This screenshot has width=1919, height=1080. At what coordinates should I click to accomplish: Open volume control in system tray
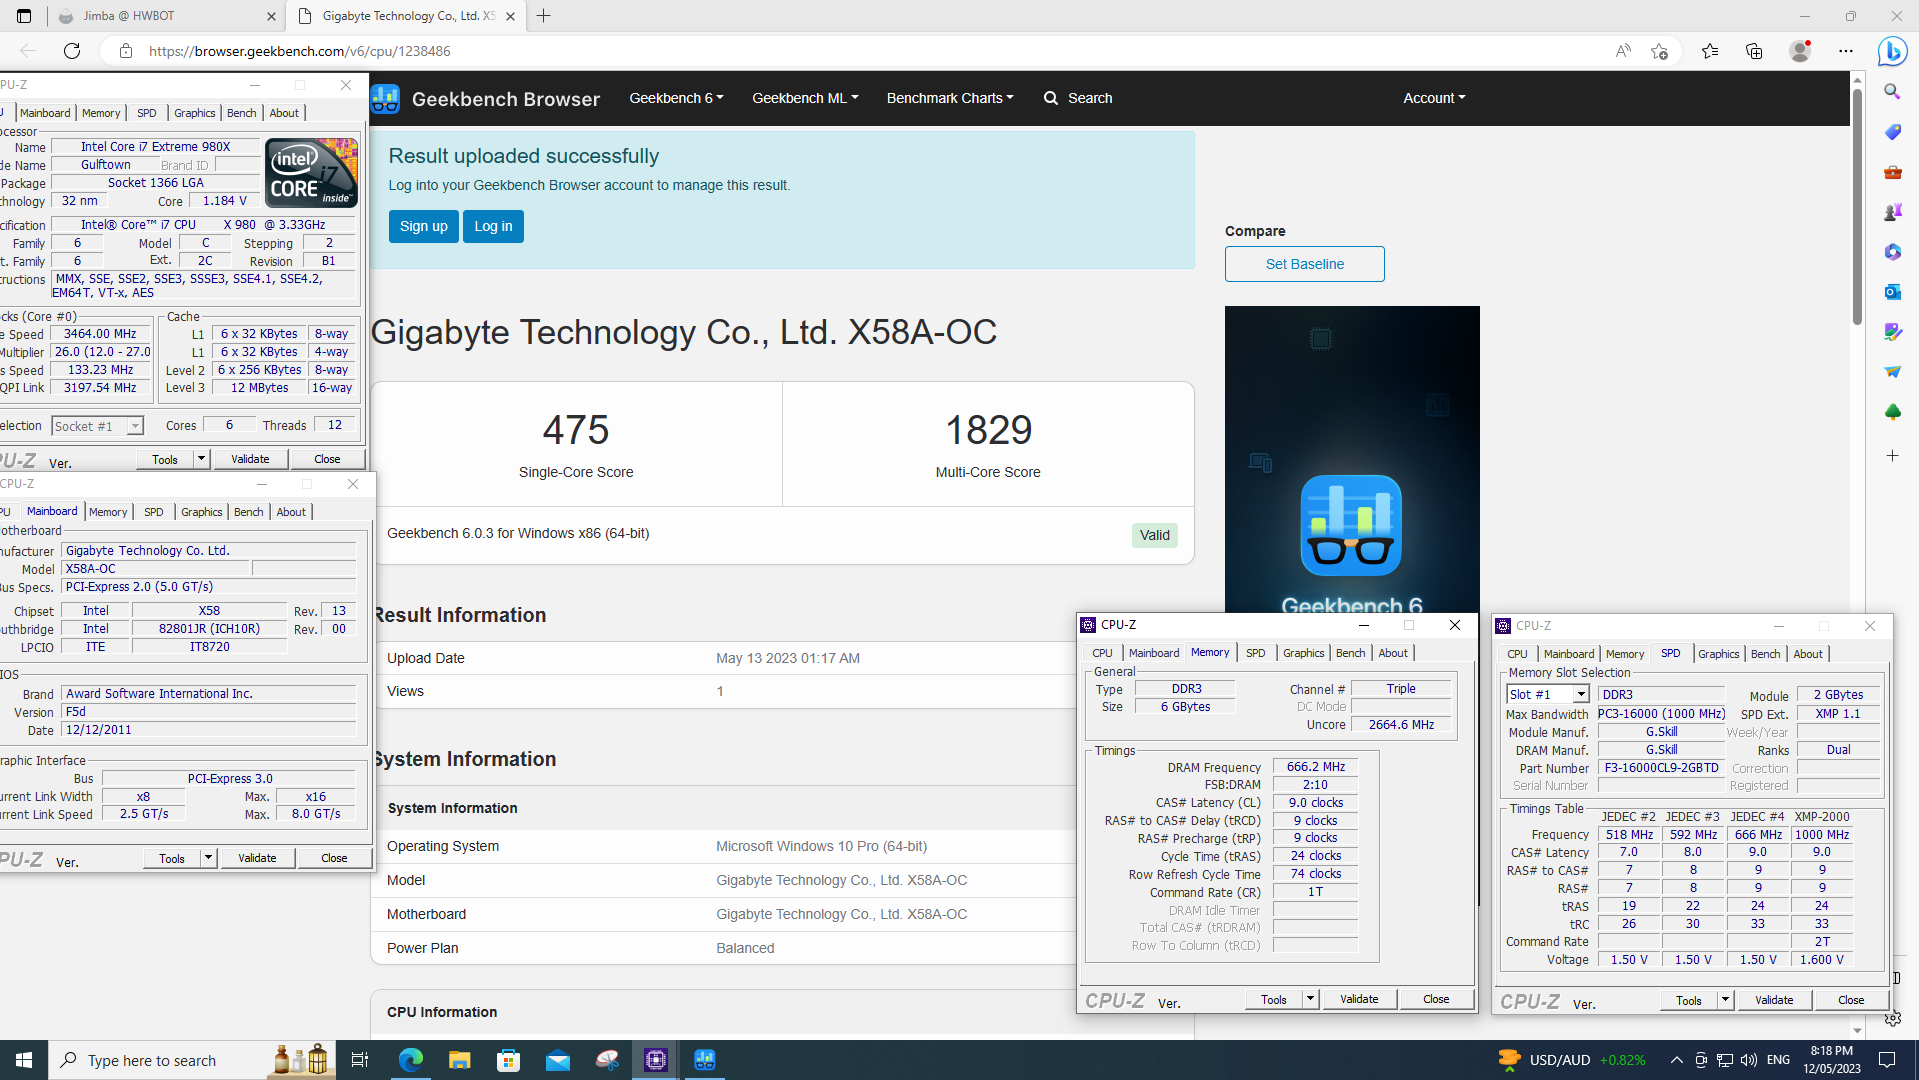(x=1748, y=1060)
